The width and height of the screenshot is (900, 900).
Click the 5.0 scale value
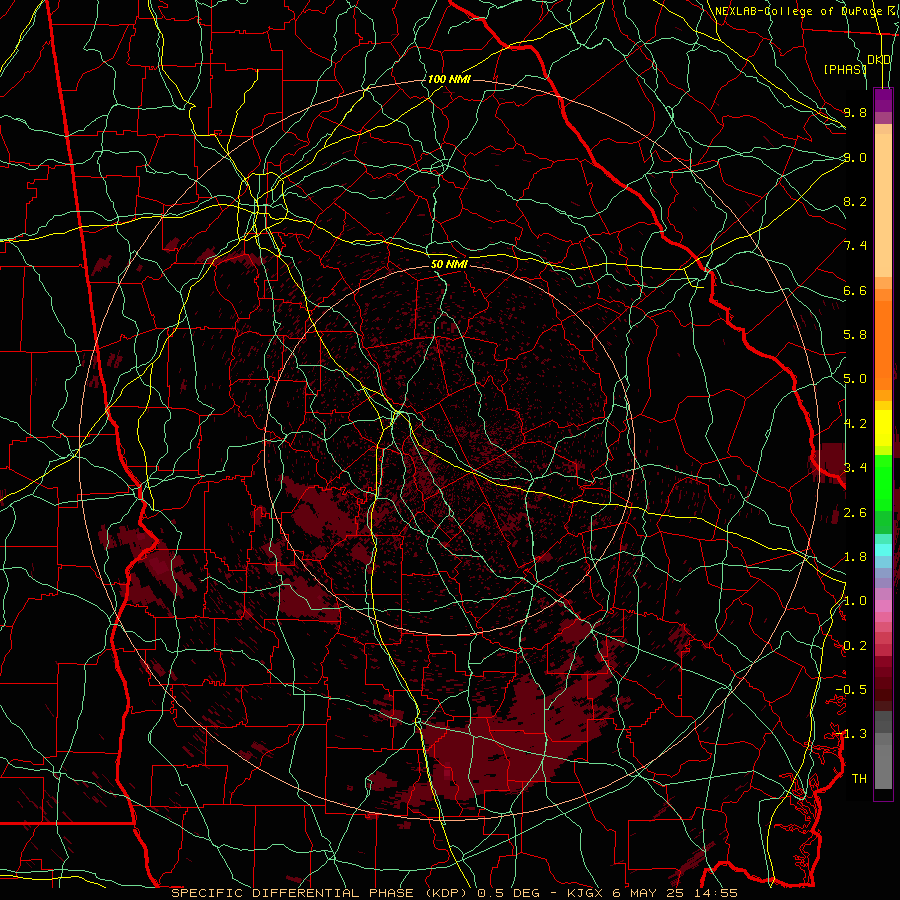click(855, 379)
